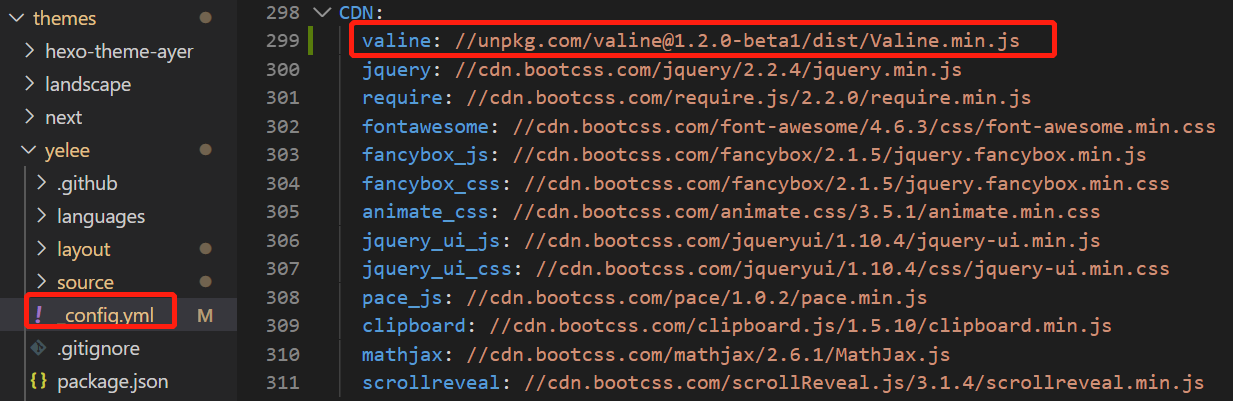Click line number 305 in the gutter
Image resolution: width=1233 pixels, height=401 pixels.
(x=283, y=212)
